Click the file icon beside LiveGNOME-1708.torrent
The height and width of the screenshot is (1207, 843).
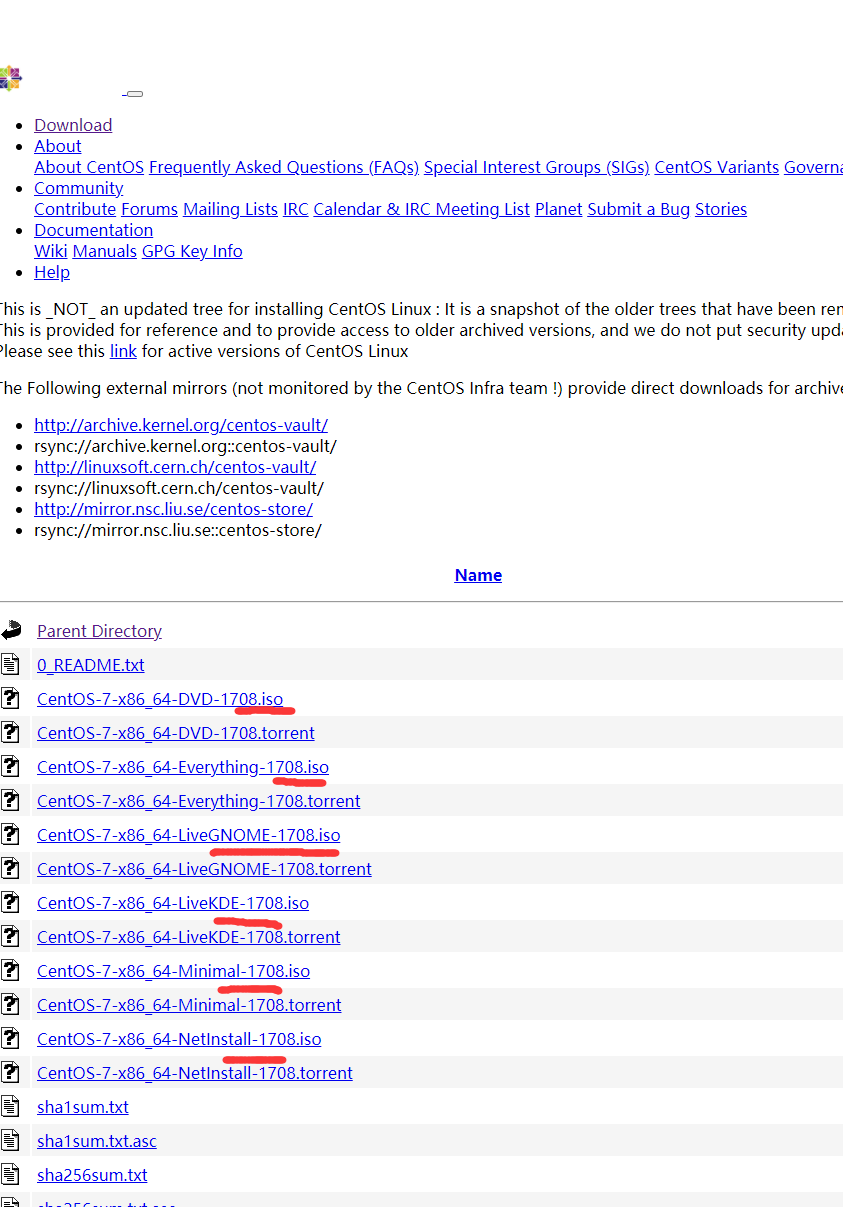coord(10,868)
